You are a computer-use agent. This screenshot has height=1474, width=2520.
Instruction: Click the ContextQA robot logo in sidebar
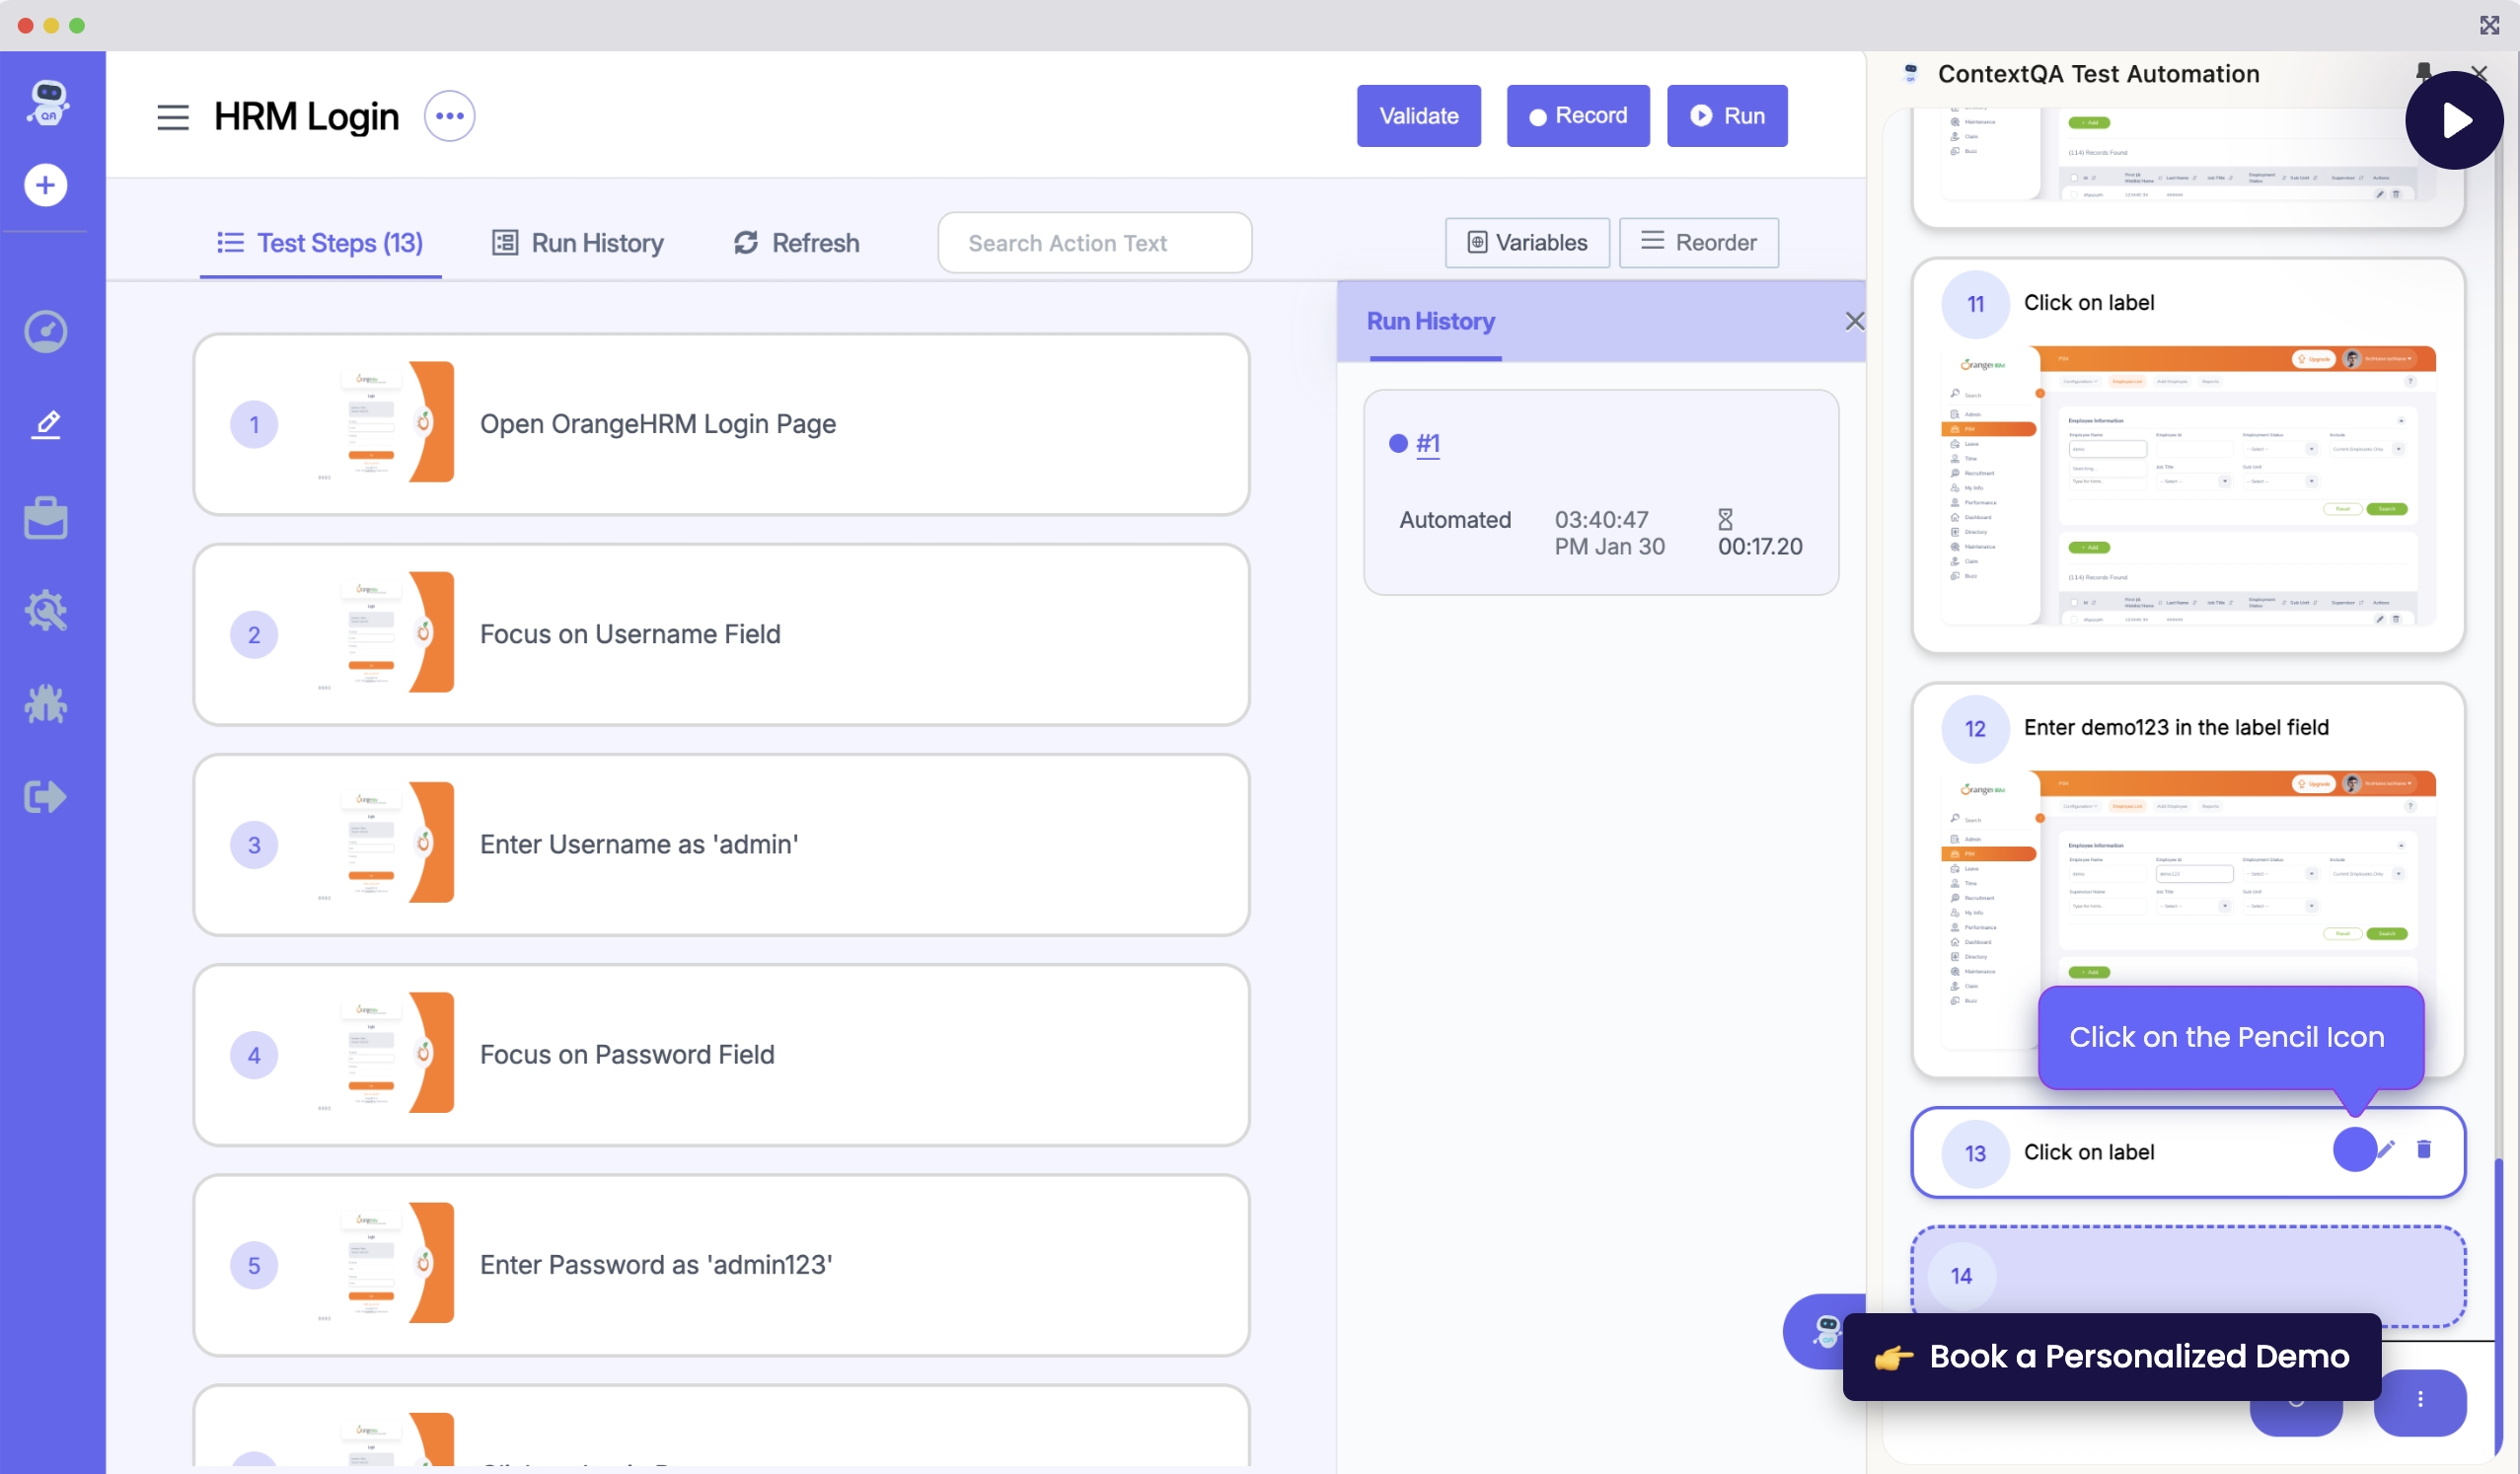click(47, 102)
